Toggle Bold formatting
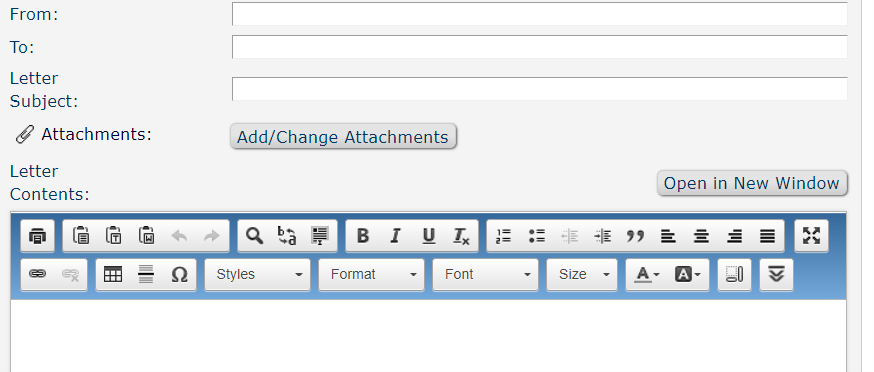The width and height of the screenshot is (874, 372). coord(362,236)
